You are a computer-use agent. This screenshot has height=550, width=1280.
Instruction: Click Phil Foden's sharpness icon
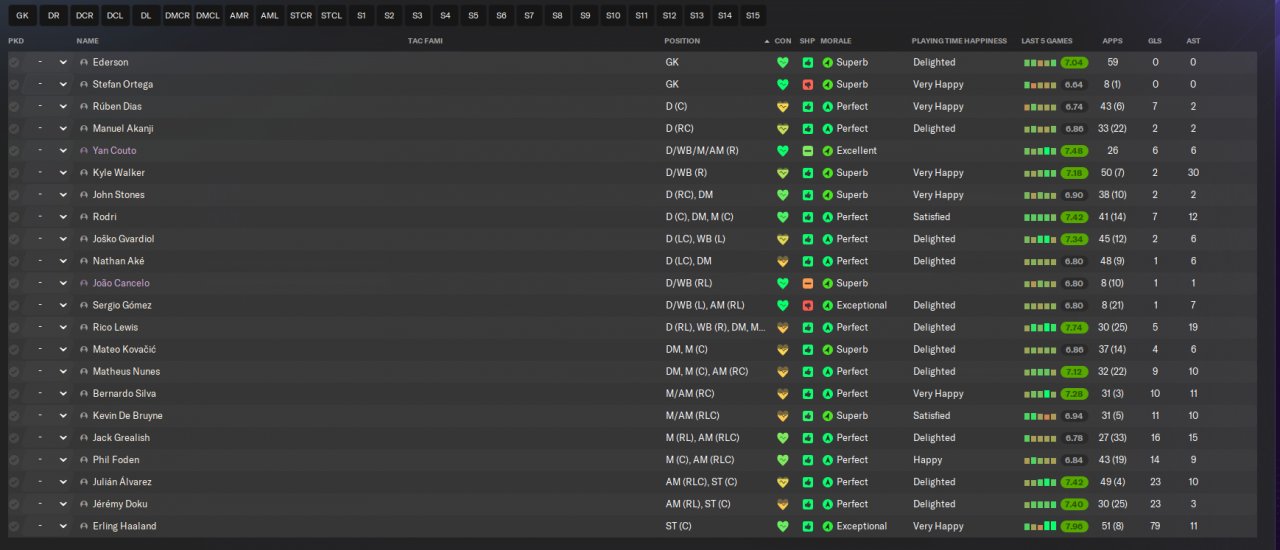tap(808, 460)
